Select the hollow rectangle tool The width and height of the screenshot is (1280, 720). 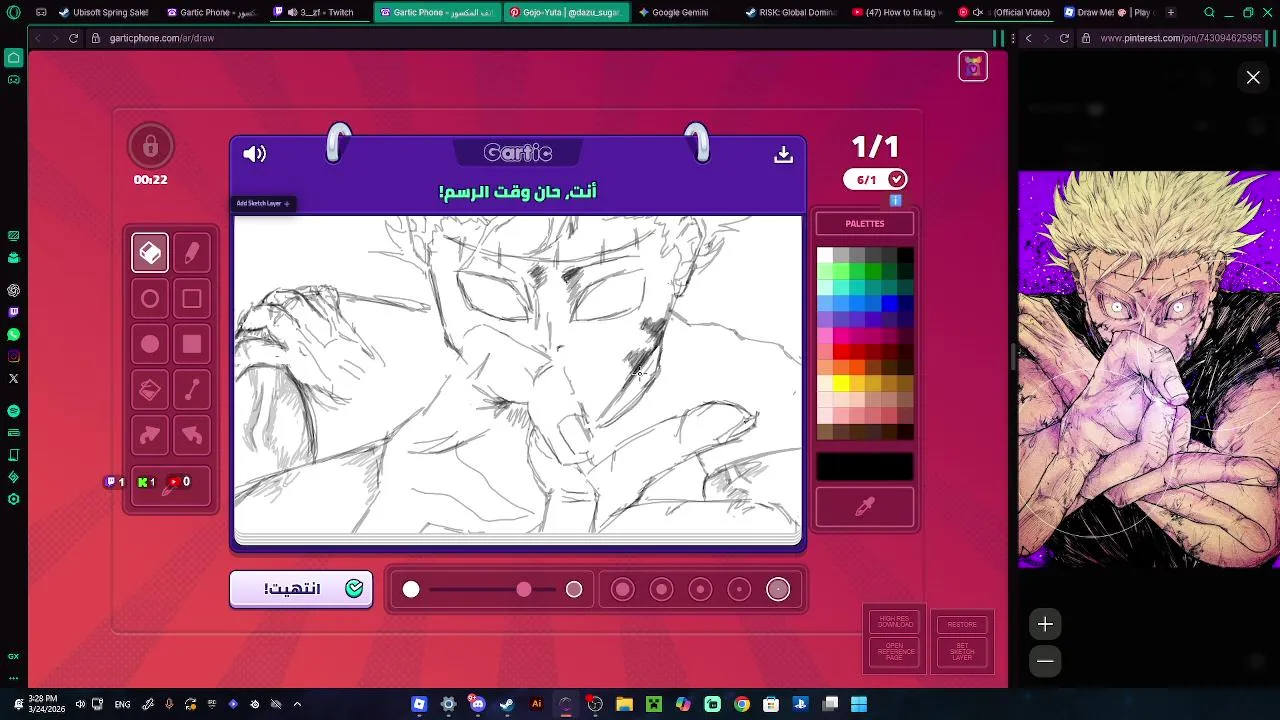click(x=192, y=299)
